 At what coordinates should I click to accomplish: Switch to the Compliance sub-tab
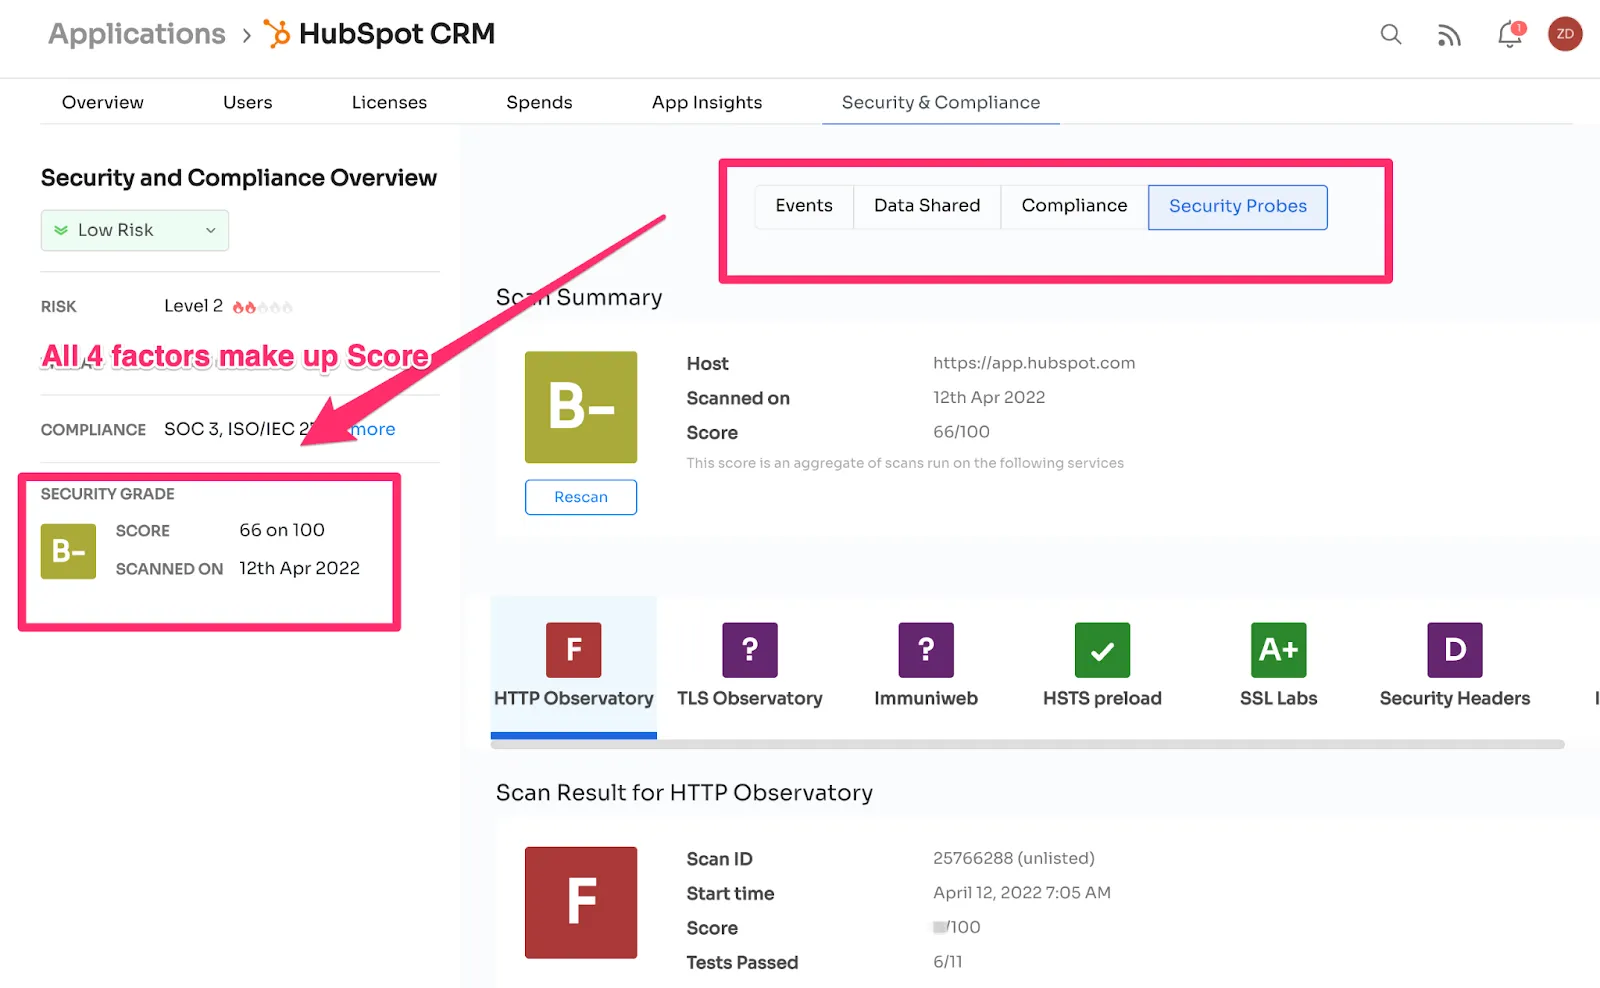pyautogui.click(x=1074, y=206)
